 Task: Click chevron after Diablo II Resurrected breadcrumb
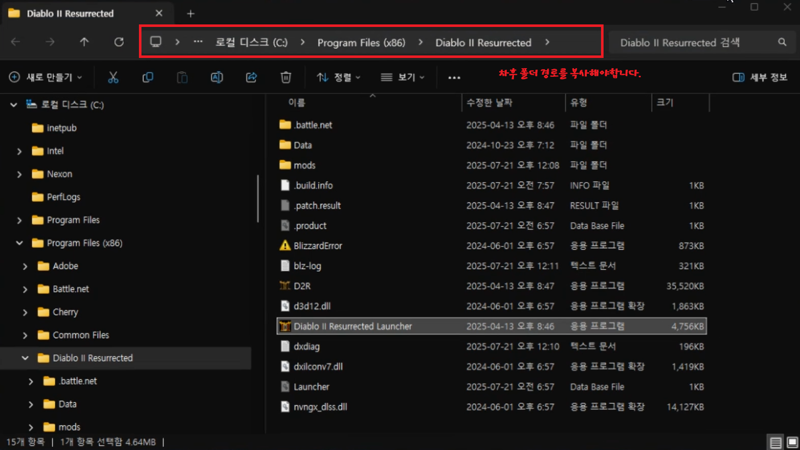point(547,42)
